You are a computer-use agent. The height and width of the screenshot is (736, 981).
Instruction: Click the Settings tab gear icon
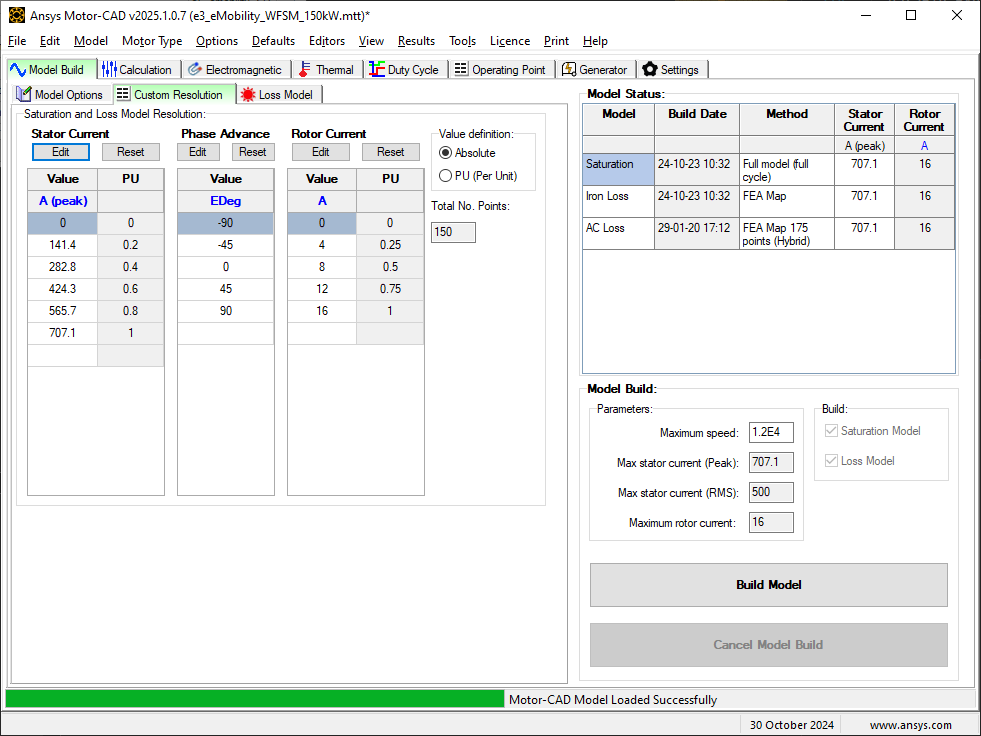(650, 69)
